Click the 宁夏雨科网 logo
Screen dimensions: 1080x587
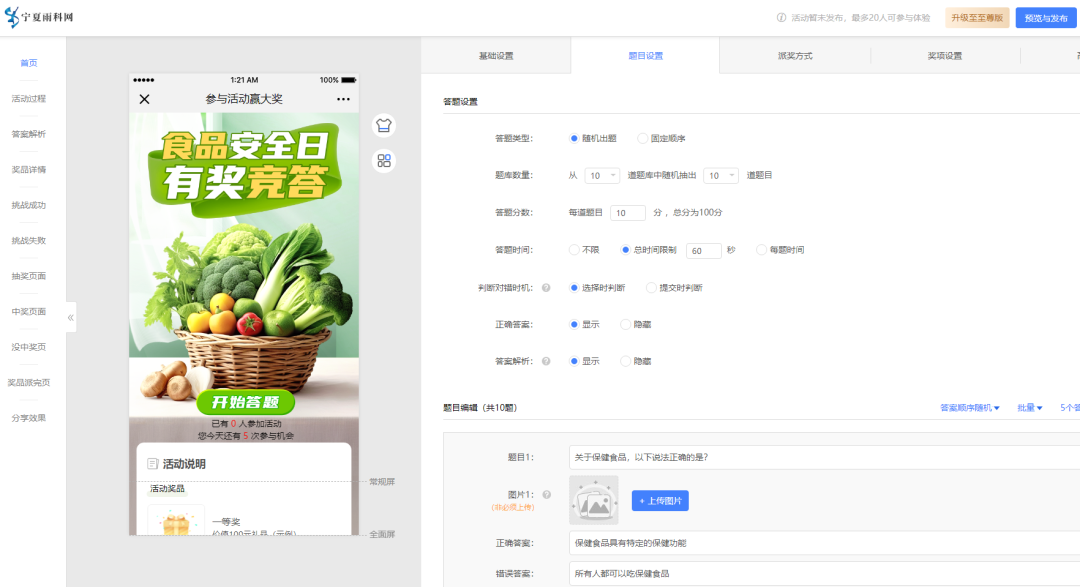(x=39, y=17)
